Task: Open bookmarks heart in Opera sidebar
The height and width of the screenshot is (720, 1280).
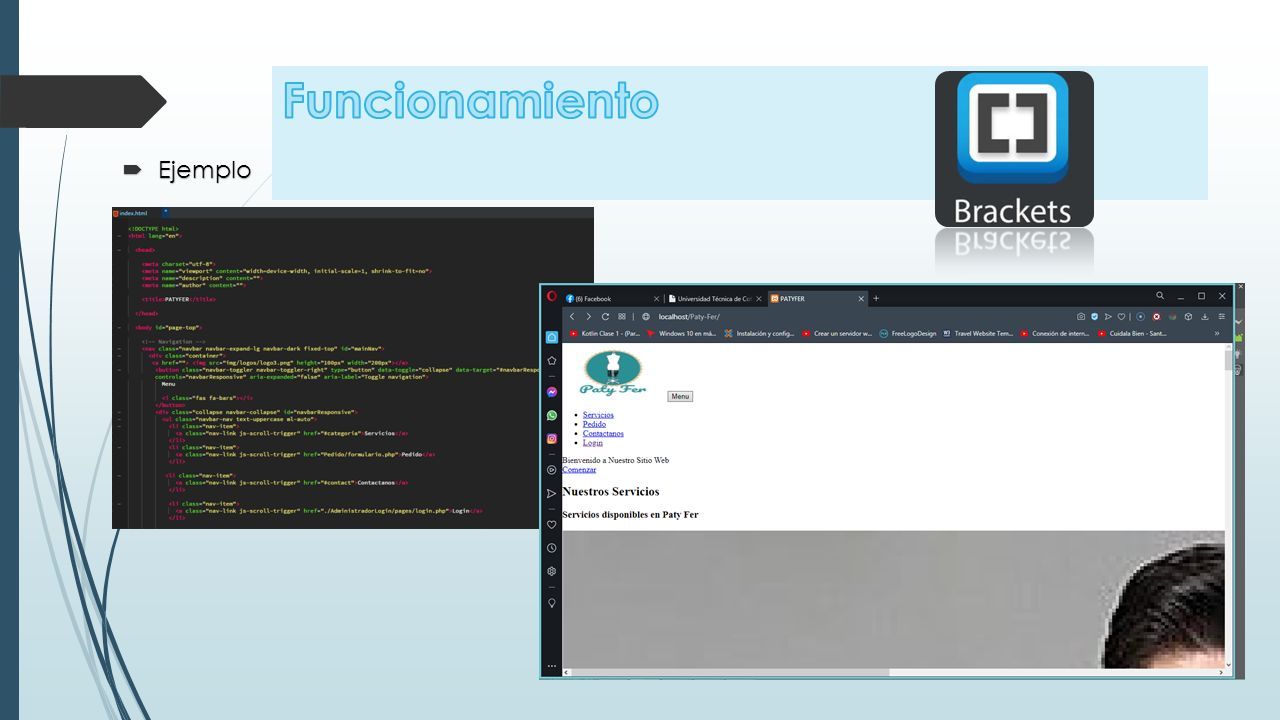Action: pyautogui.click(x=551, y=525)
